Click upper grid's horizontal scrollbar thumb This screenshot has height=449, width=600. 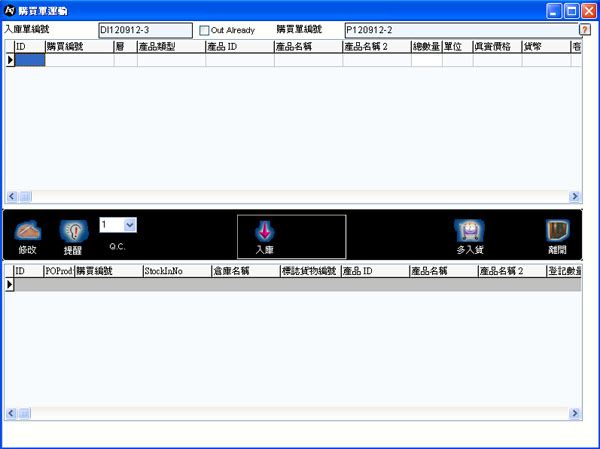coord(25,196)
